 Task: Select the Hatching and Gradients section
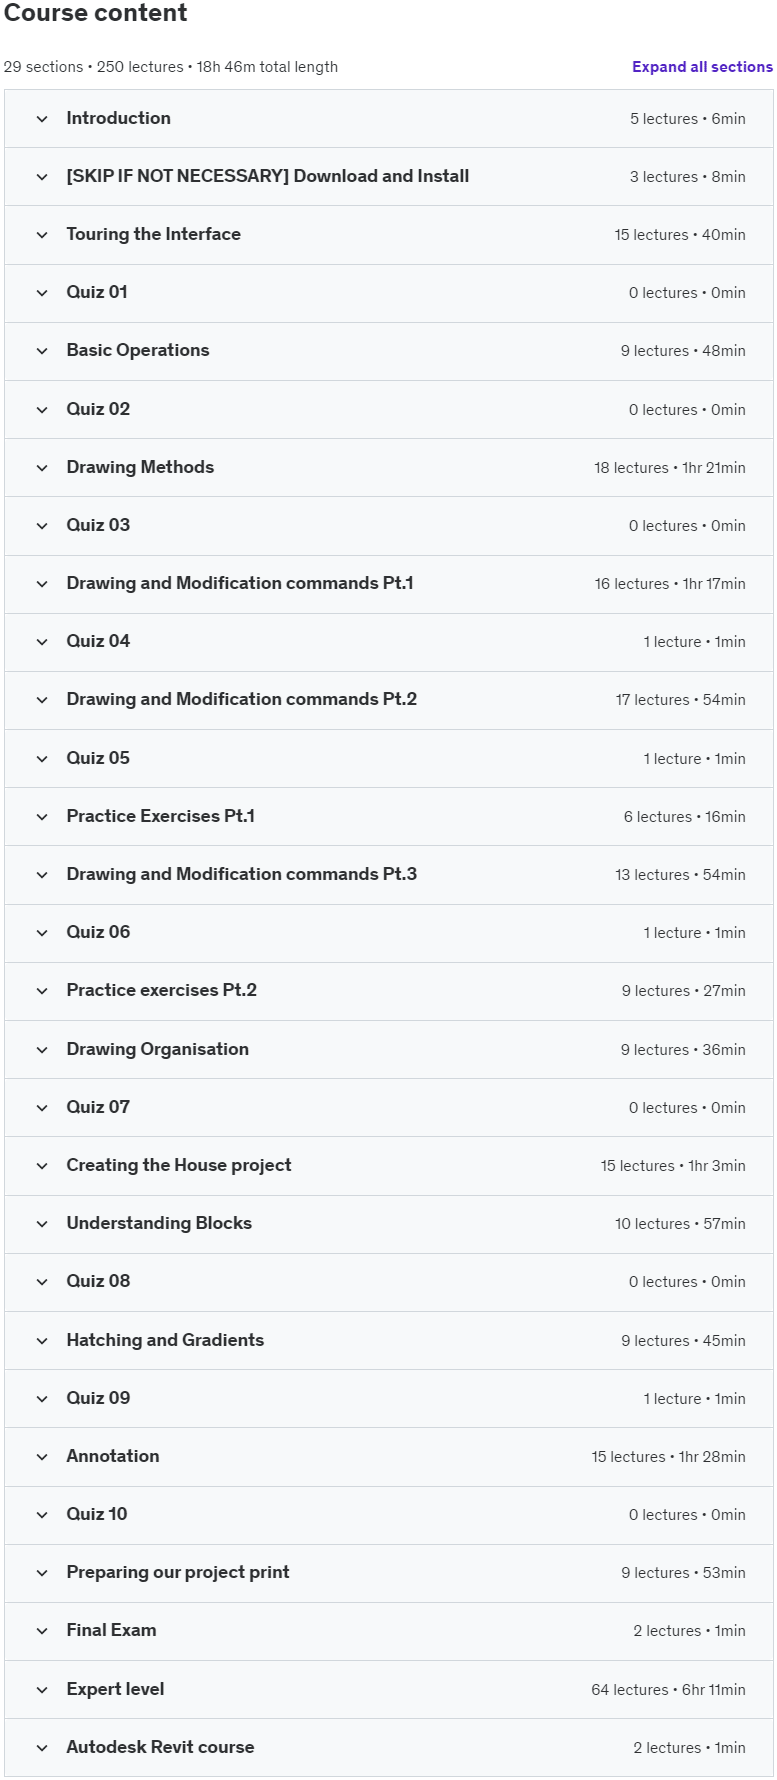click(165, 1340)
